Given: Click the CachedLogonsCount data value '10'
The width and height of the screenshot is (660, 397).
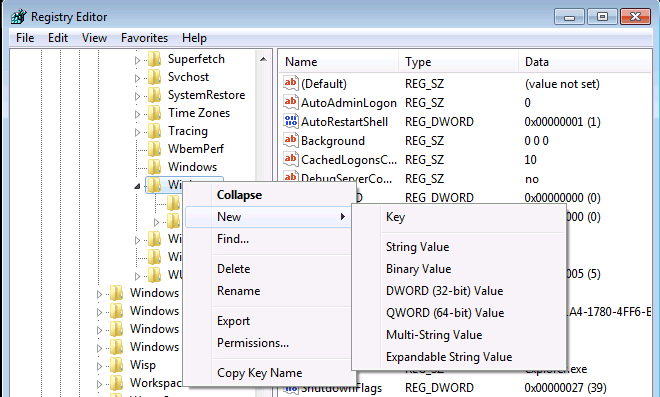Looking at the screenshot, I should coord(530,160).
